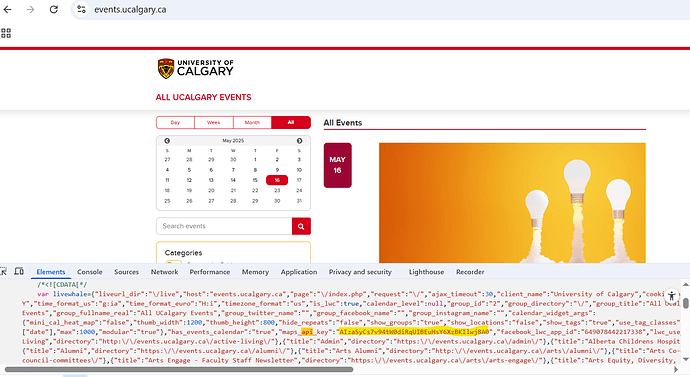
Task: Switch calendar view to Month
Action: (252, 122)
